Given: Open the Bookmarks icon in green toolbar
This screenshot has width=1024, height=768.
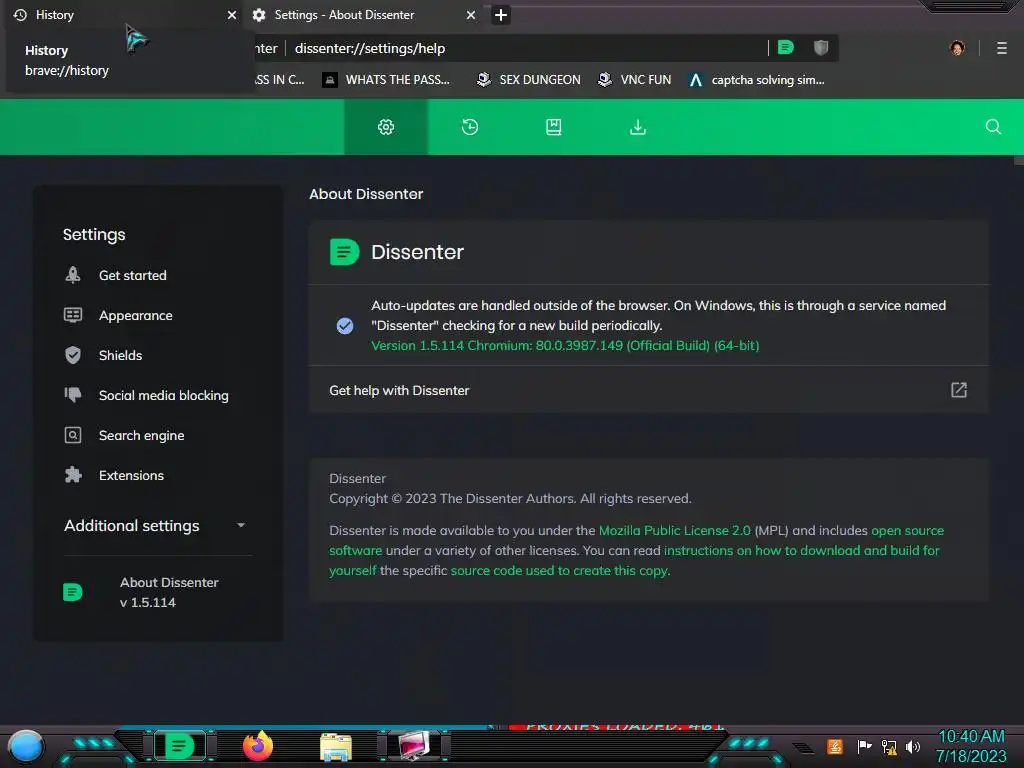Looking at the screenshot, I should [554, 127].
